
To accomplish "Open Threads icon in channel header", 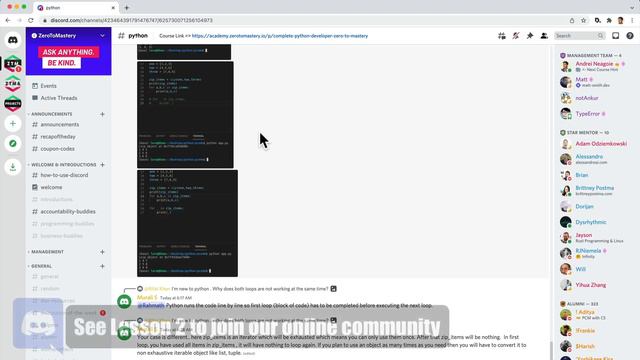I will tap(502, 36).
